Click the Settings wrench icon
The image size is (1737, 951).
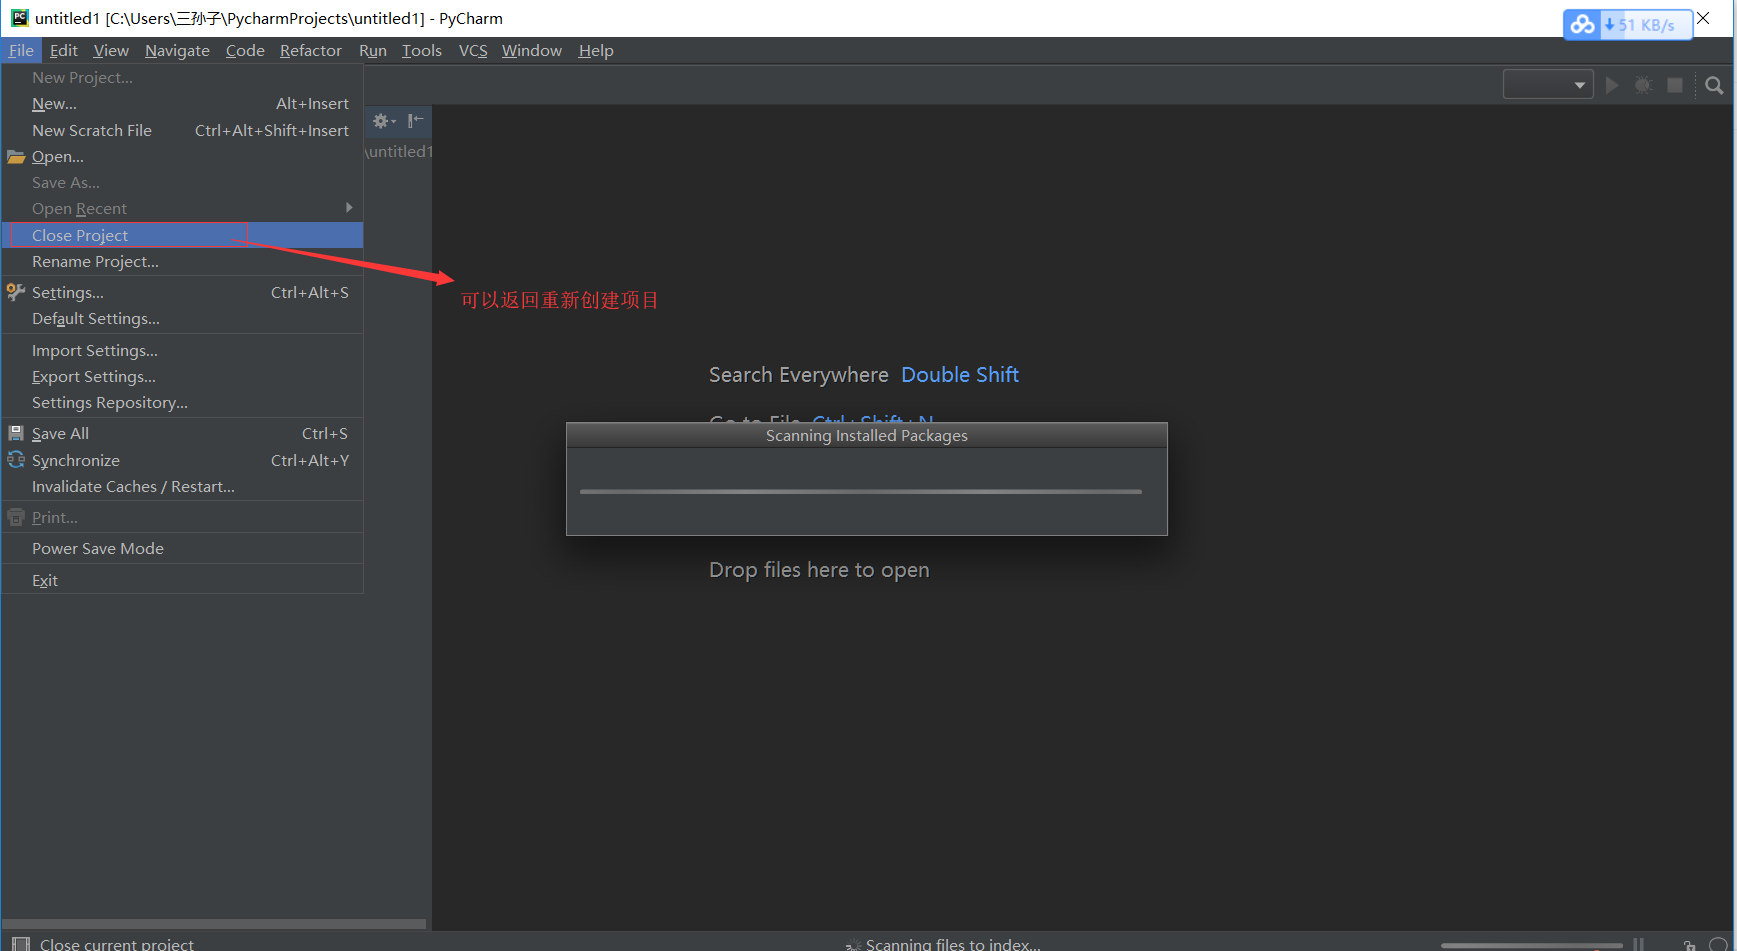click(x=16, y=292)
